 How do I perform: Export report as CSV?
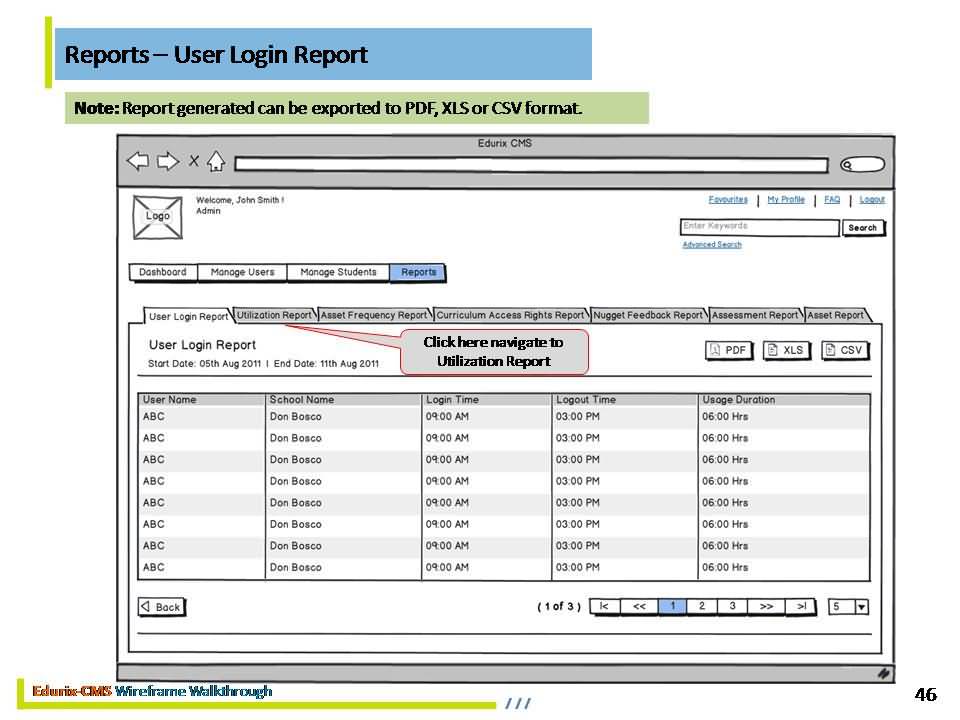click(845, 350)
